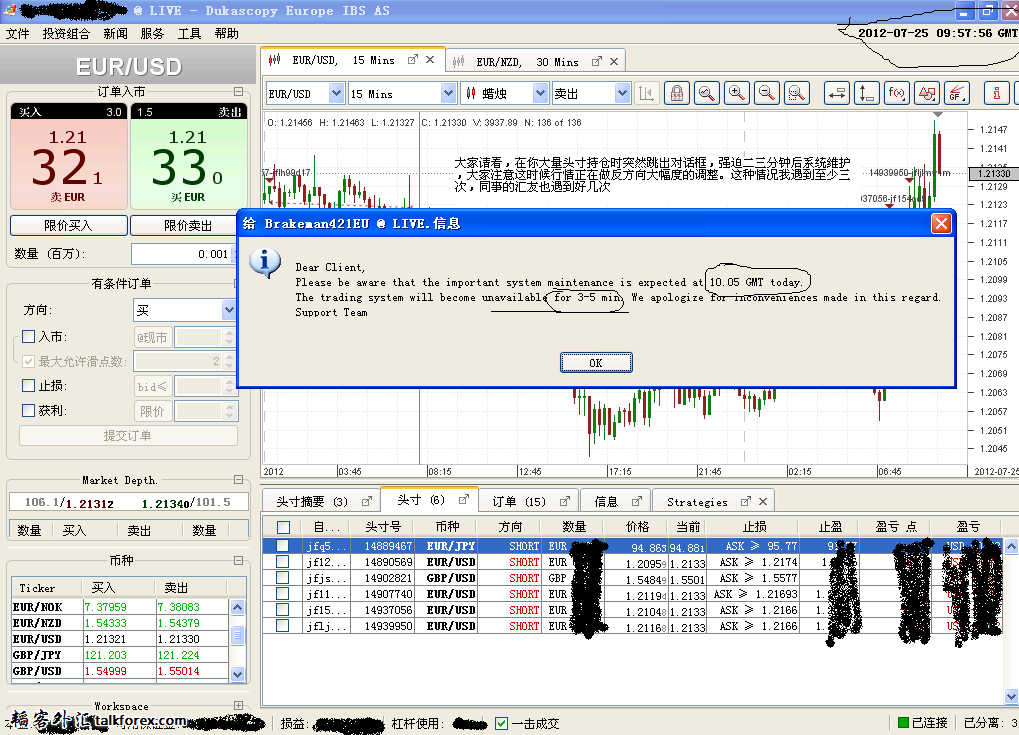Click the 提交订单 button
1019x735 pixels.
128,435
